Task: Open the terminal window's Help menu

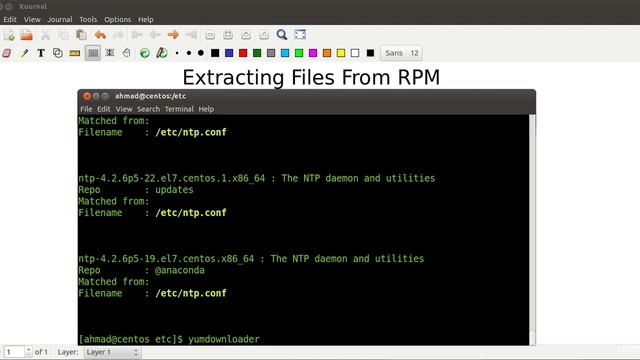Action: pos(206,109)
